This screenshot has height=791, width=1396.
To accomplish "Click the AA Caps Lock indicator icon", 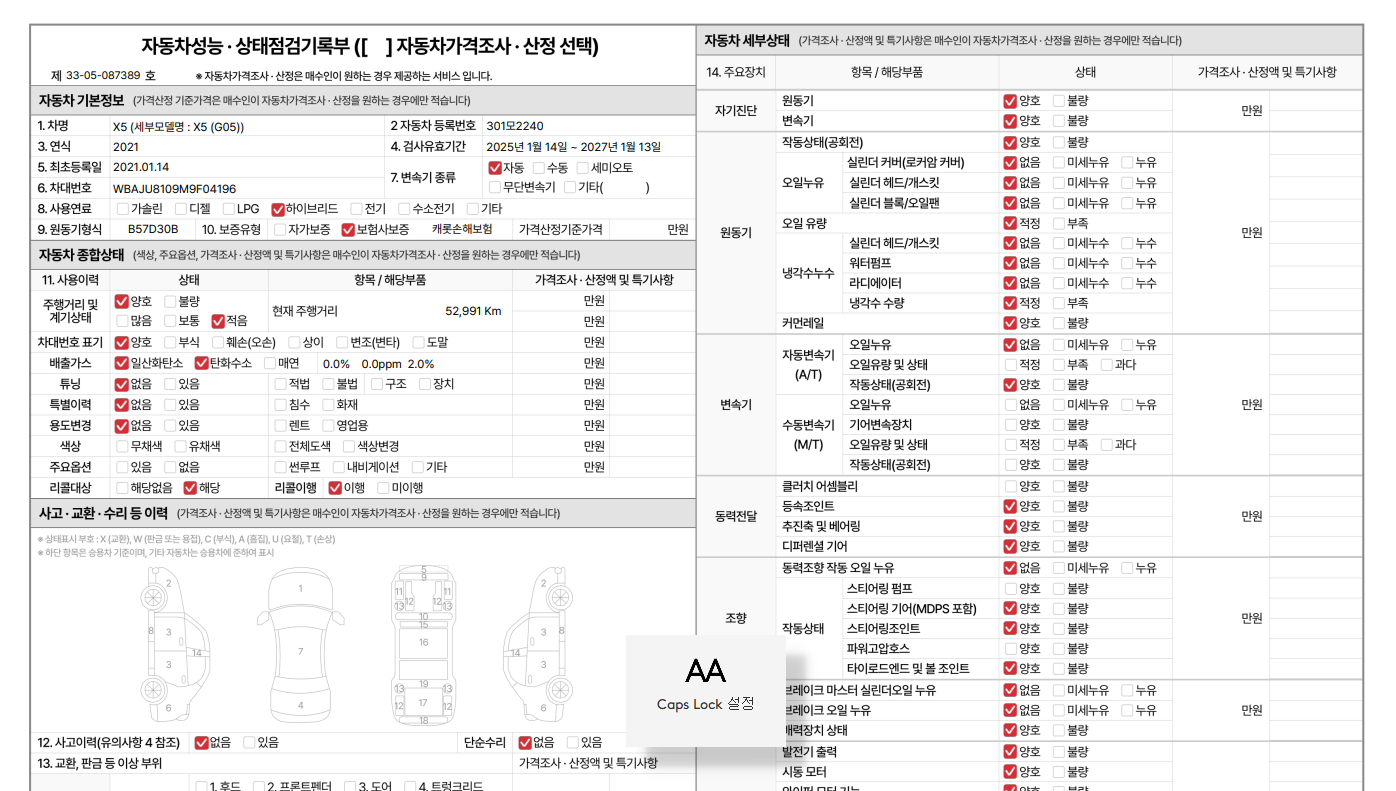I will click(705, 670).
